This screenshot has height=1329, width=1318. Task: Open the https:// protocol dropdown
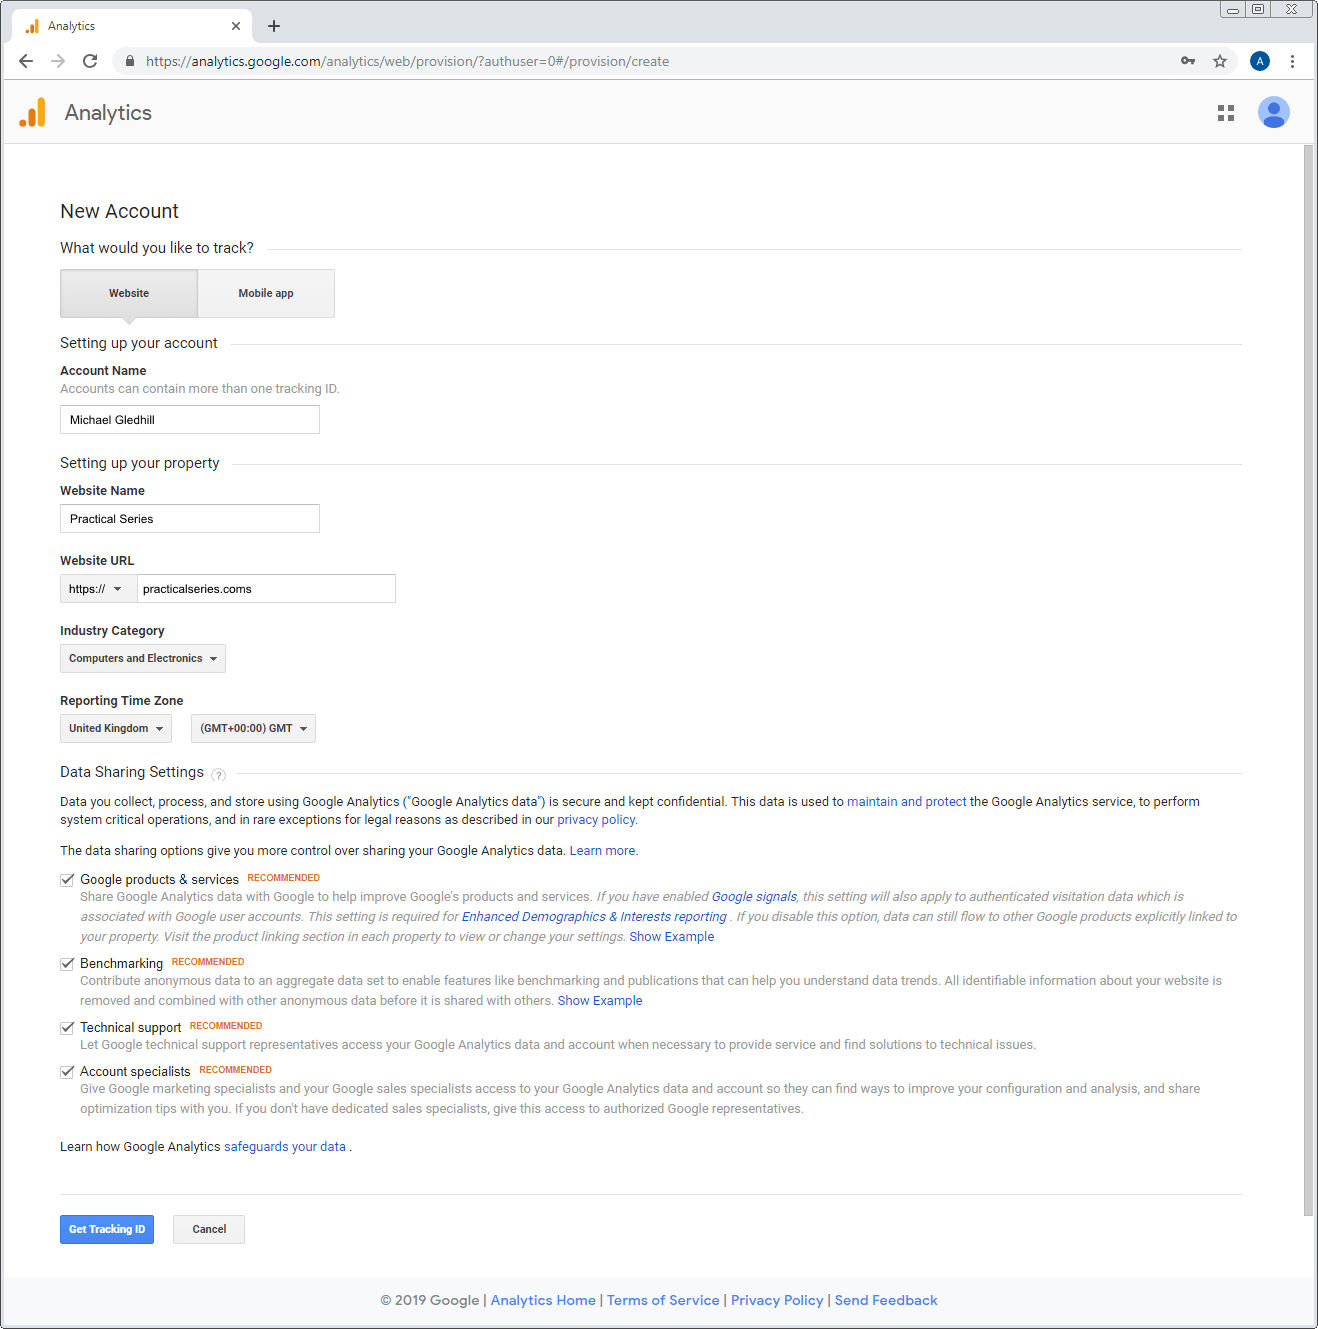(x=98, y=589)
